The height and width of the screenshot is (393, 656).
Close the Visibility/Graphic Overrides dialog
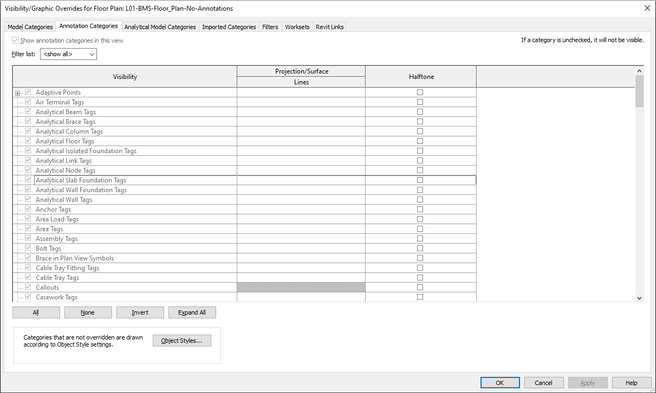click(646, 8)
